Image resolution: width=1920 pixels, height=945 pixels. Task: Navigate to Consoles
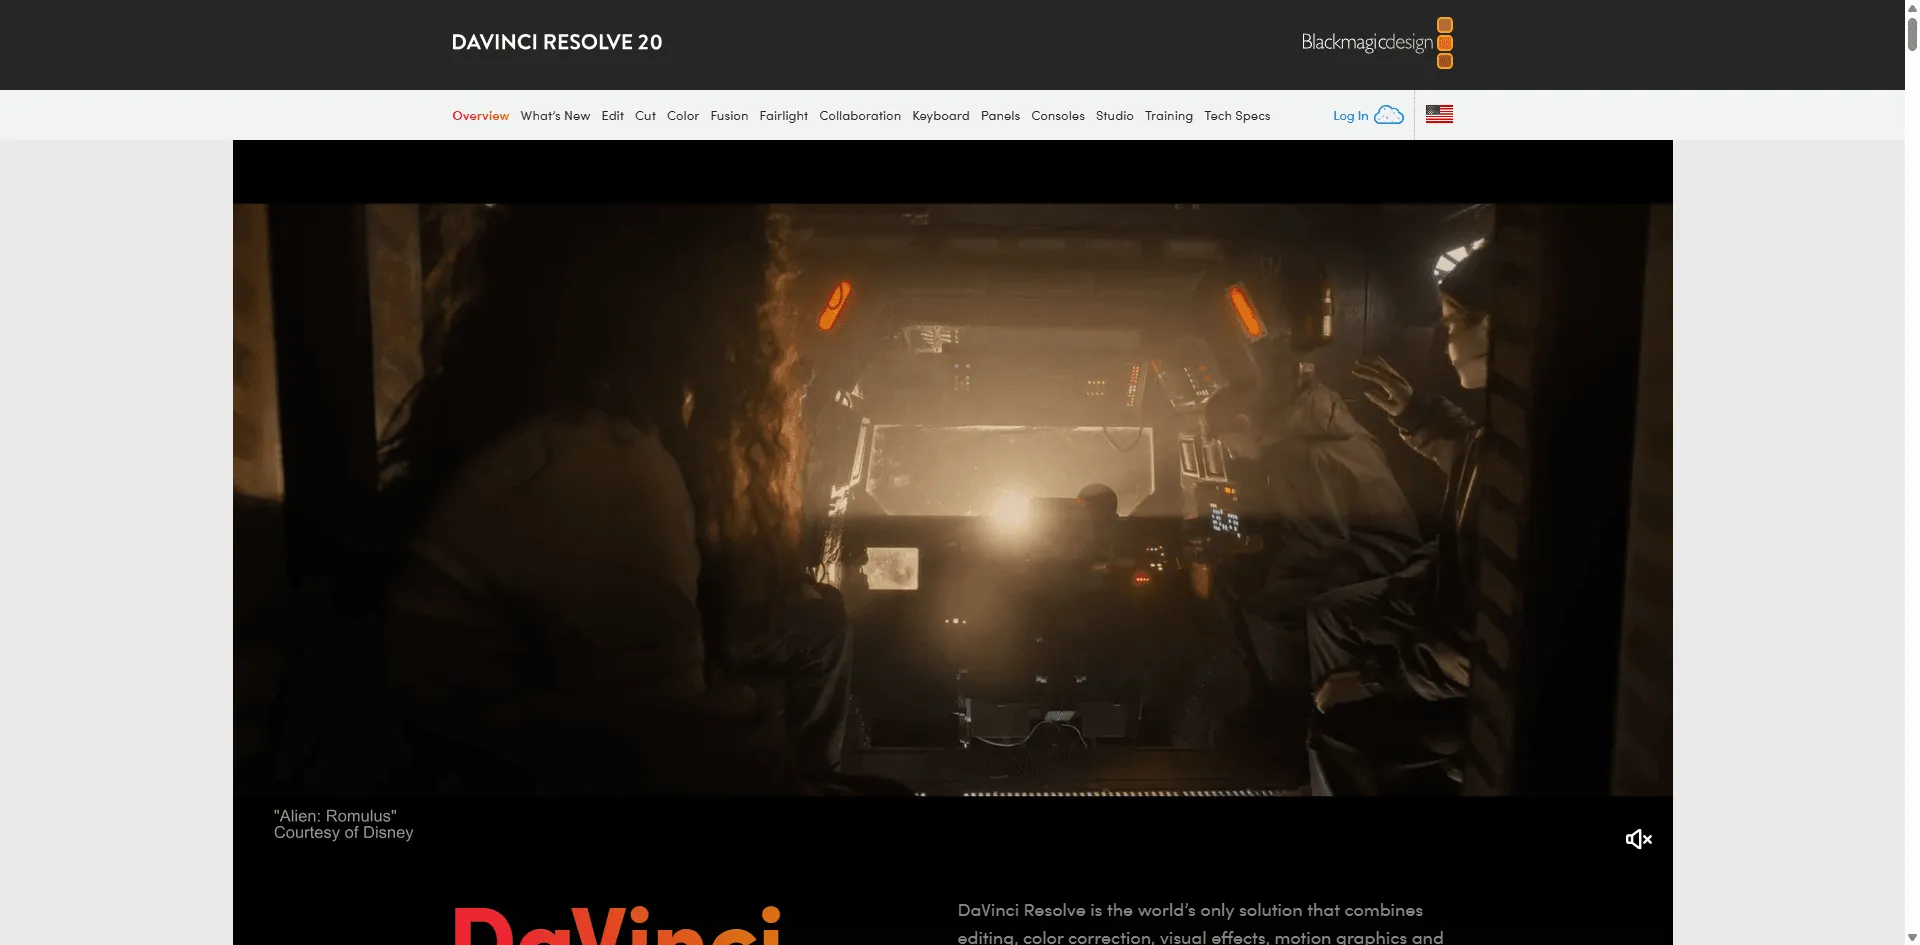pos(1057,116)
